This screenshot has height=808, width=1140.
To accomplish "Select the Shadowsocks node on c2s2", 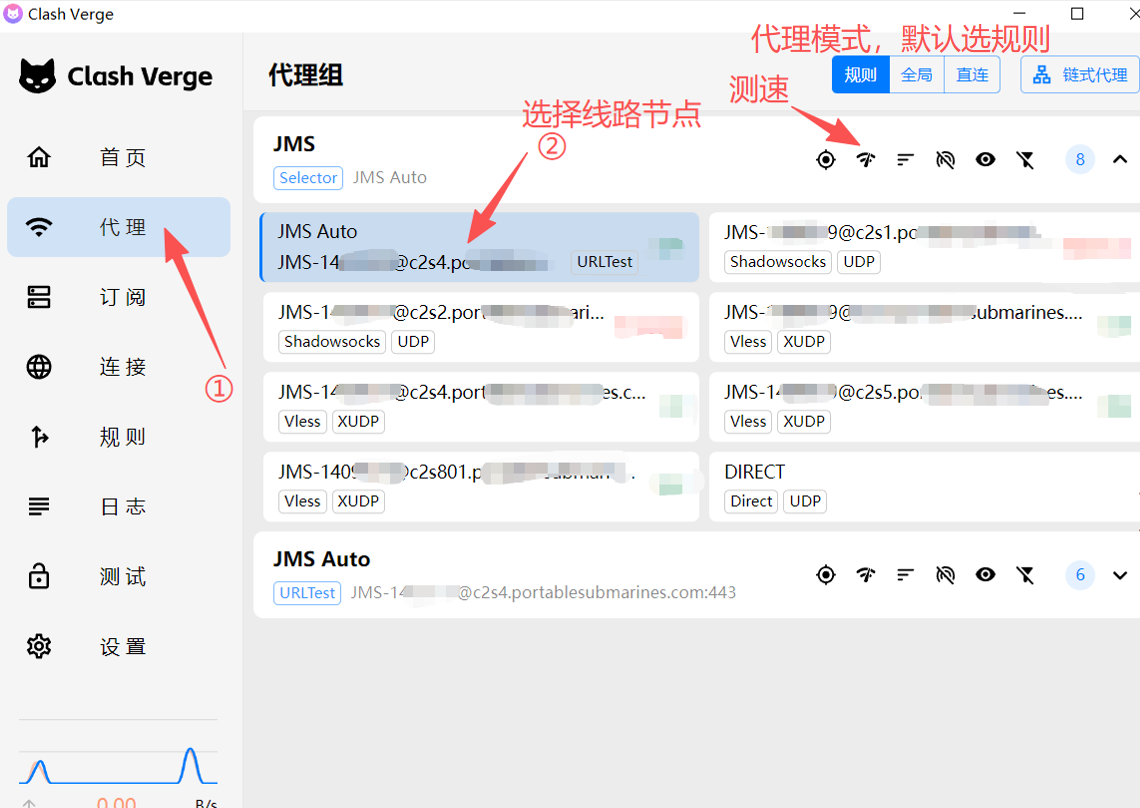I will click(481, 327).
